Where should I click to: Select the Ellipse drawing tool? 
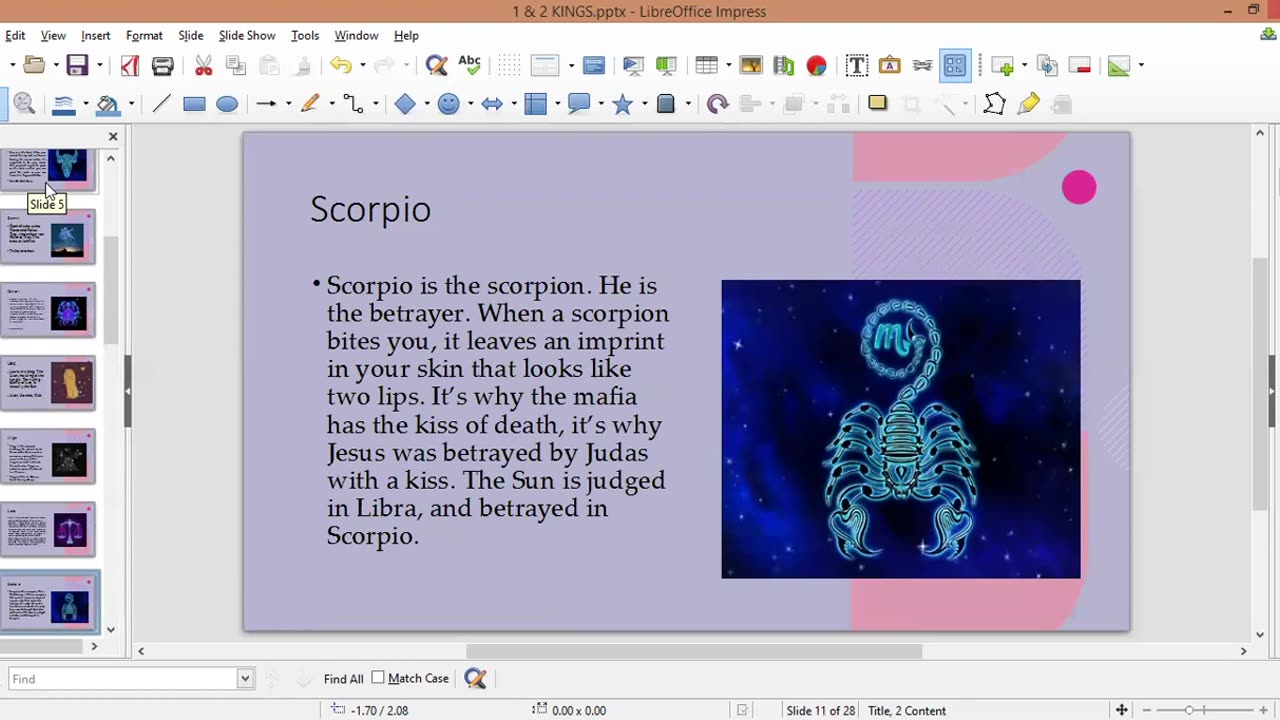(x=227, y=104)
